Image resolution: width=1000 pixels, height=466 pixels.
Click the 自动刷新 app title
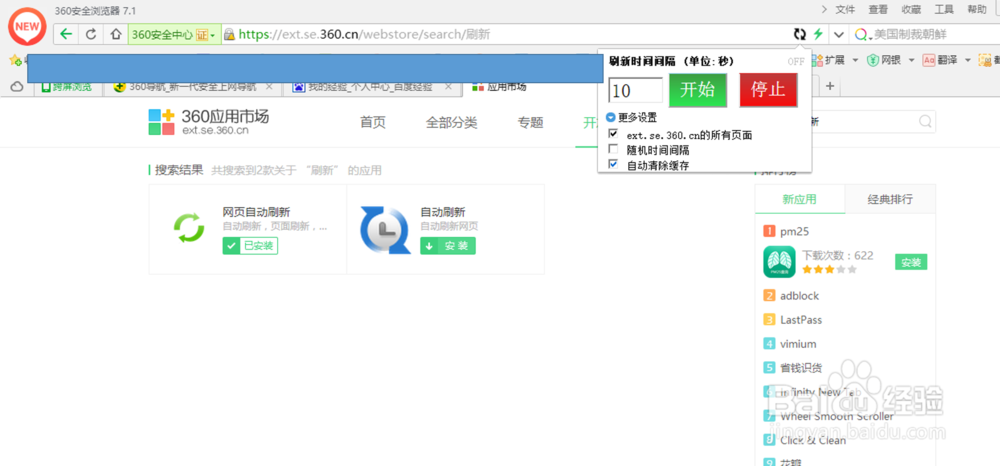click(443, 212)
